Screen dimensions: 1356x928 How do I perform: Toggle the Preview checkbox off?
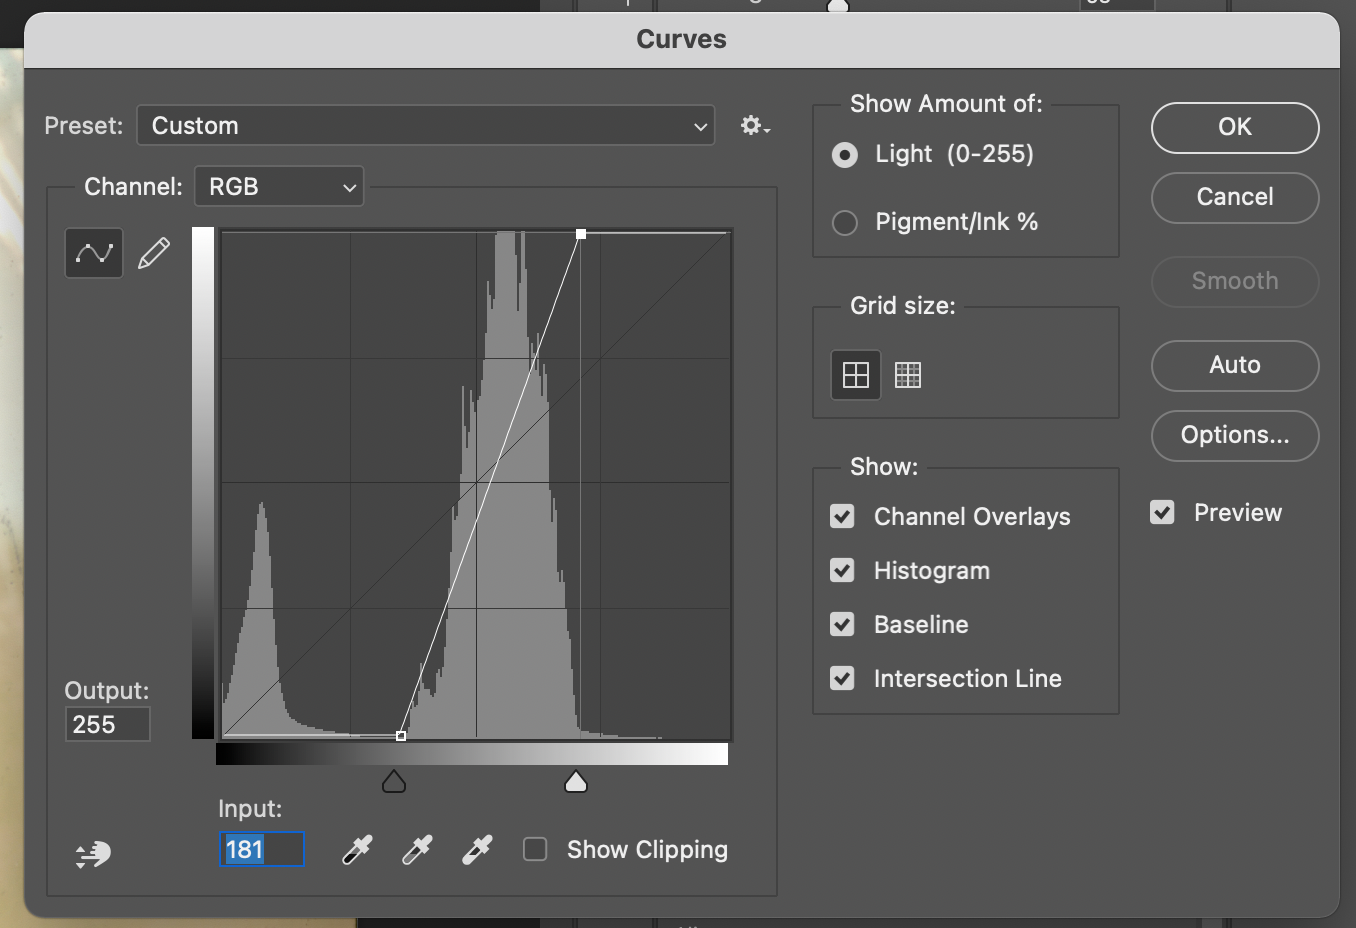pyautogui.click(x=1162, y=511)
